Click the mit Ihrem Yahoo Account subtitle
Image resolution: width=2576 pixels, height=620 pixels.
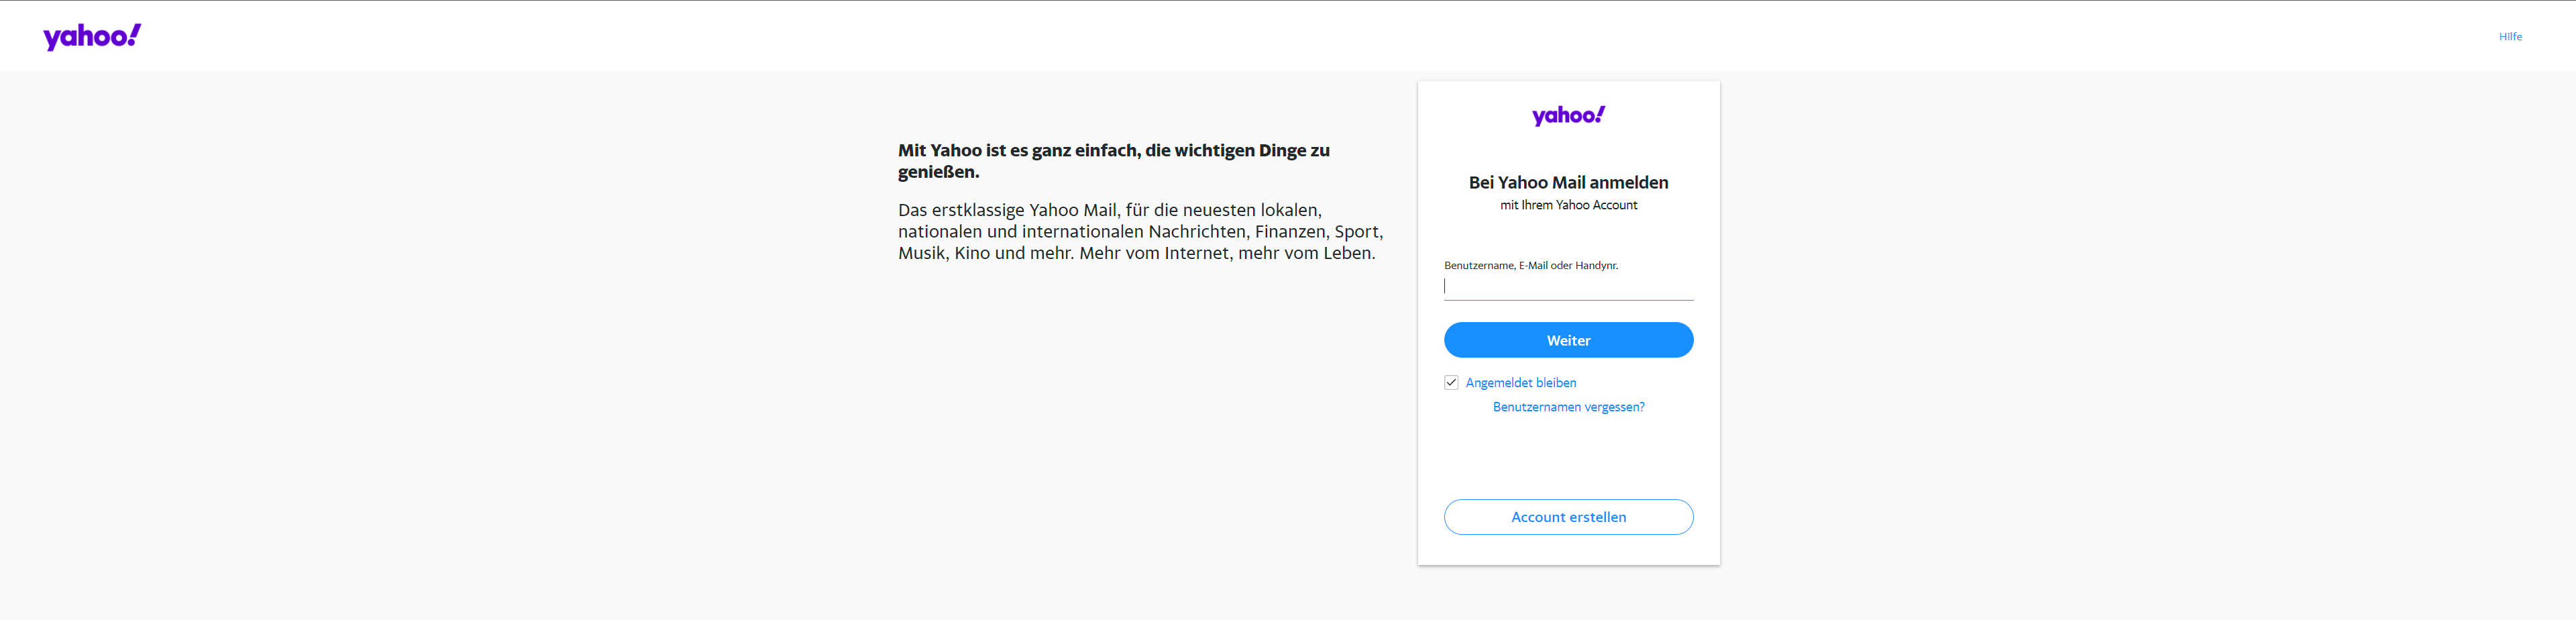[1567, 205]
